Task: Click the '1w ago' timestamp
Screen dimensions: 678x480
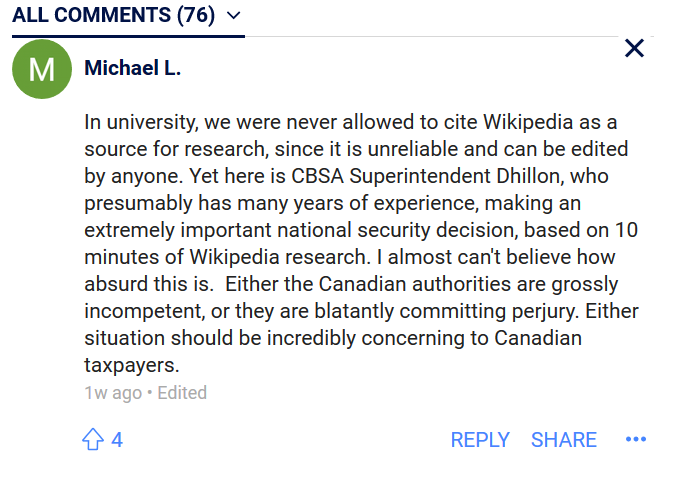Action: [112, 393]
